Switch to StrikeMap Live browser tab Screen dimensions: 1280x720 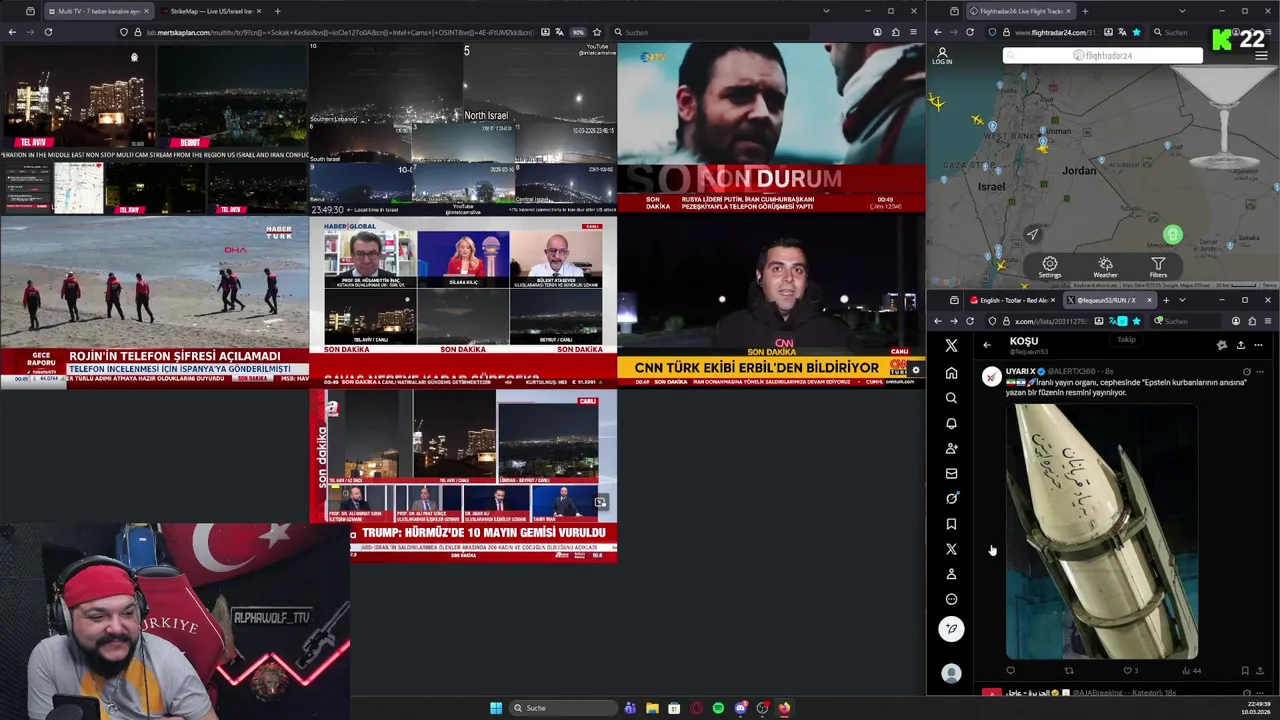[211, 11]
